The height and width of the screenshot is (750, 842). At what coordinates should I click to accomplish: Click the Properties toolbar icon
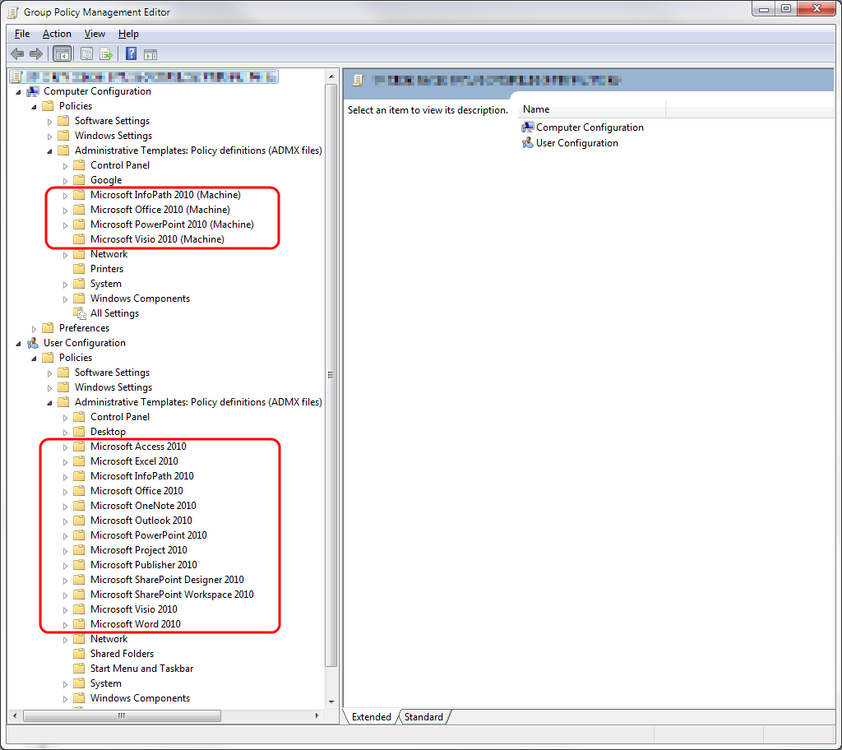(x=86, y=54)
